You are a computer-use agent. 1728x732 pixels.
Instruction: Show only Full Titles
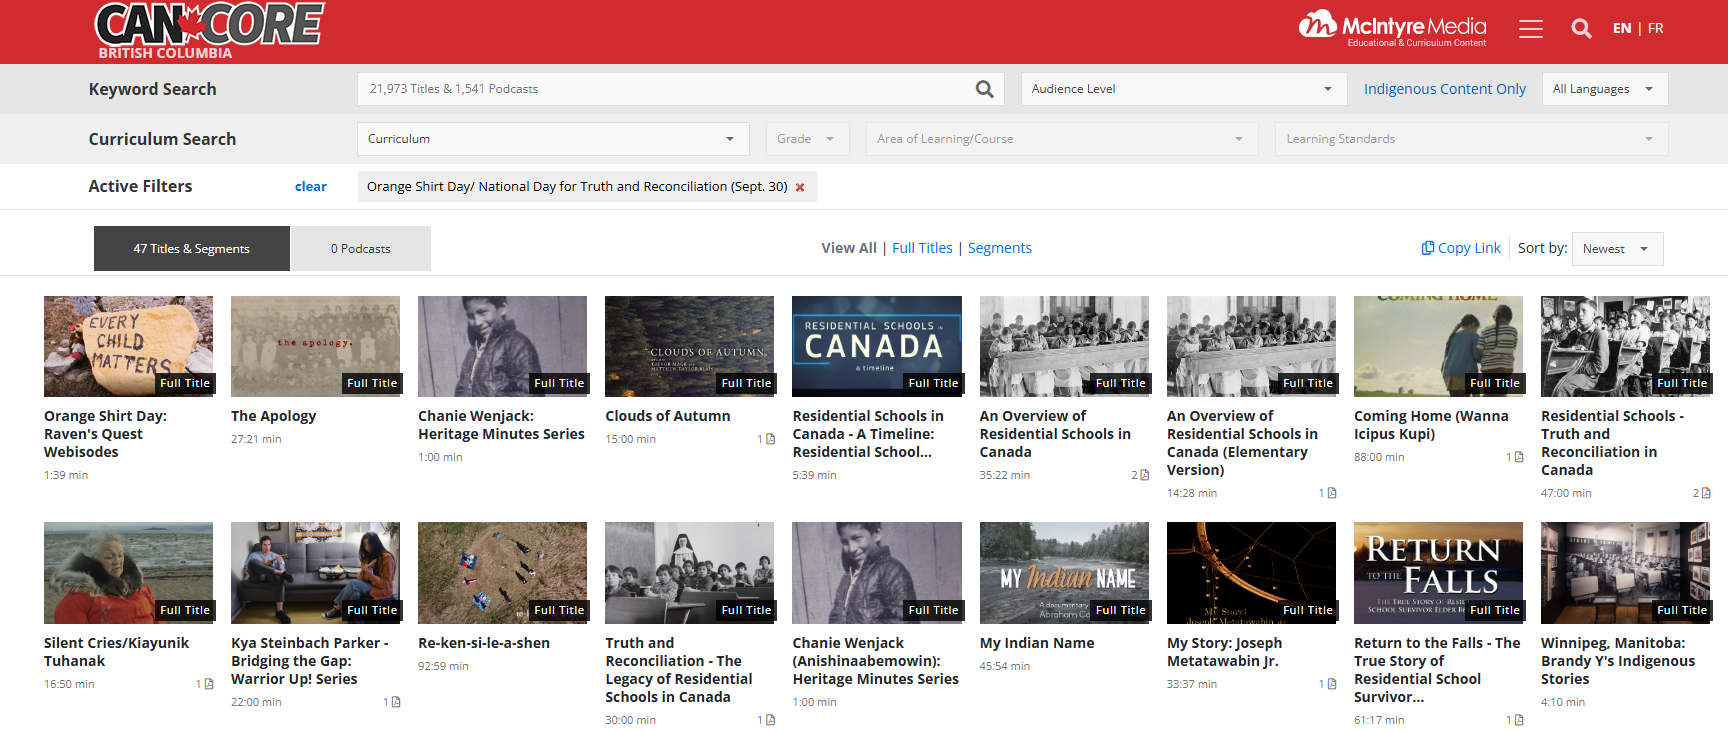(x=922, y=248)
